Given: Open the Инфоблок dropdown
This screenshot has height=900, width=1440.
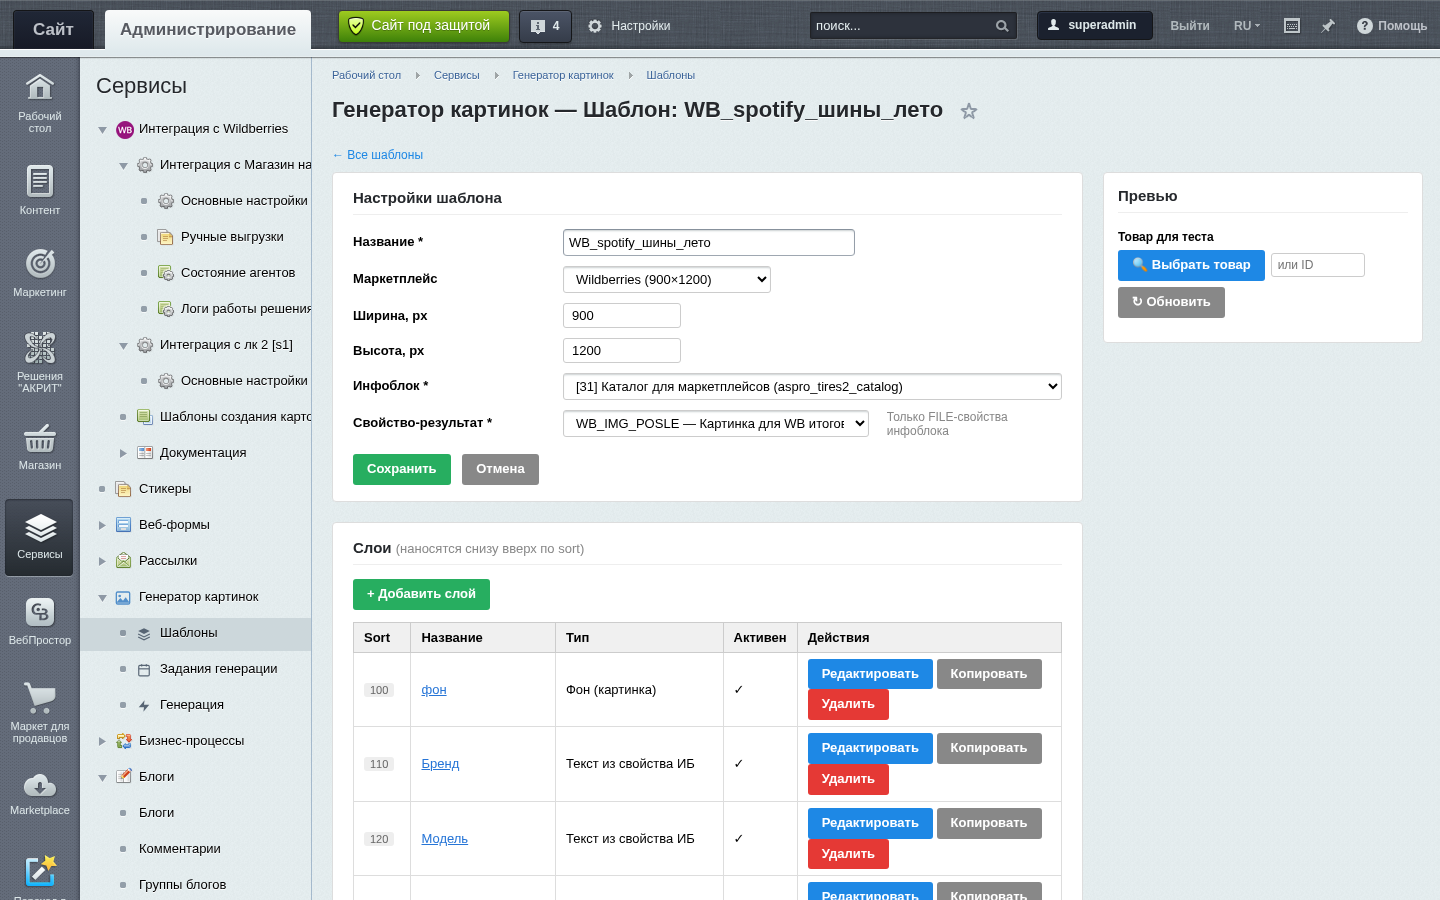Looking at the screenshot, I should point(812,387).
